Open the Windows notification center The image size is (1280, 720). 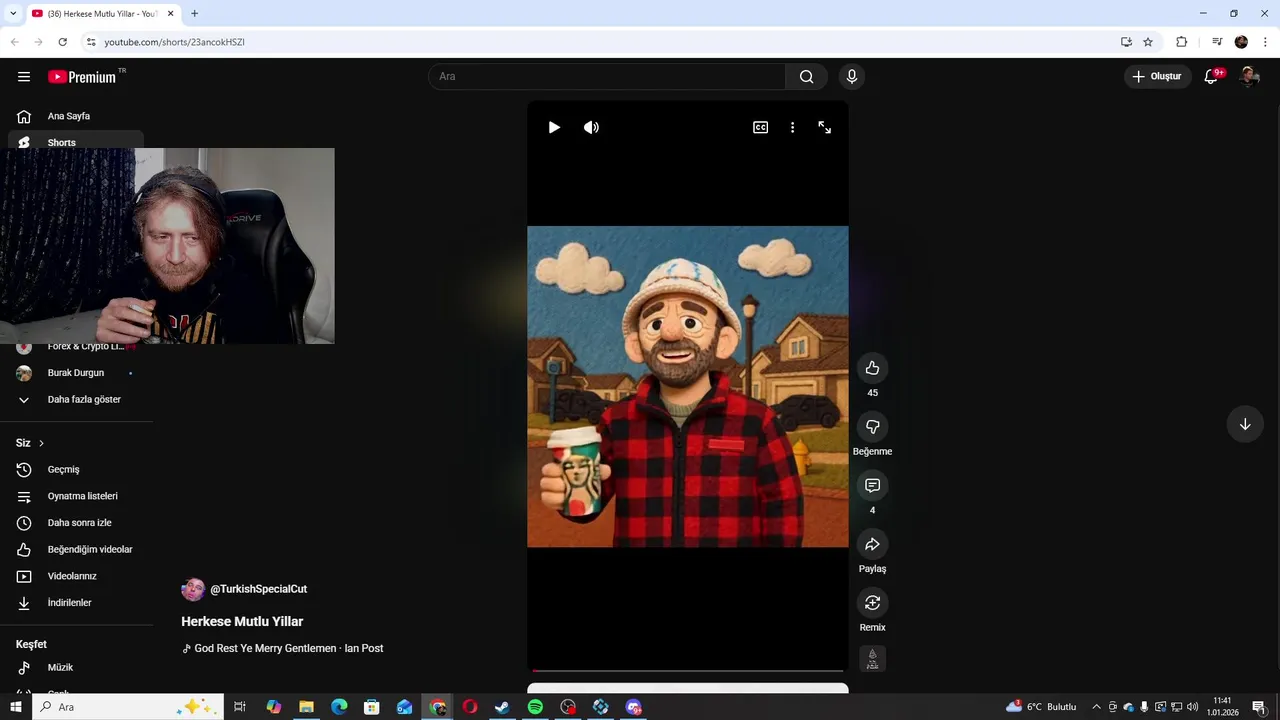coord(1259,707)
